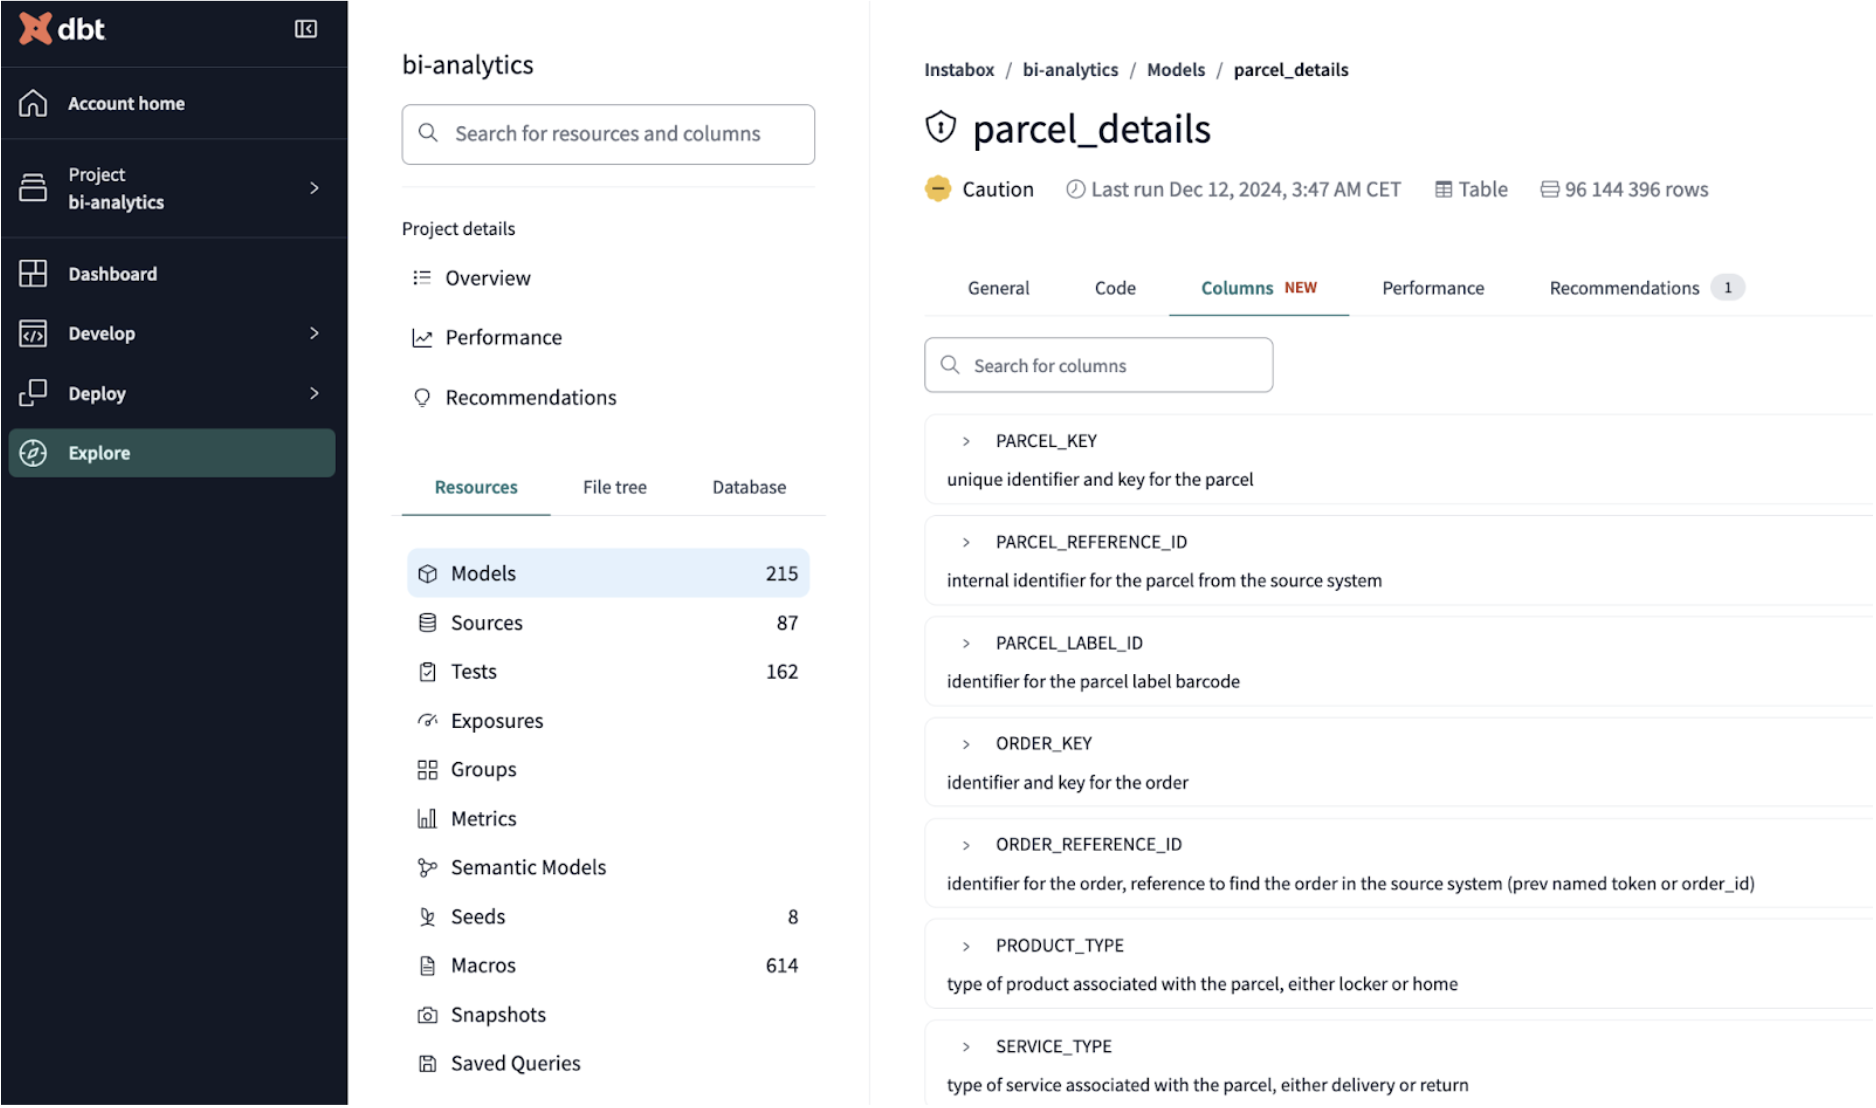The height and width of the screenshot is (1108, 1876).
Task: Expand the PARCEL_KEY column row
Action: point(966,441)
